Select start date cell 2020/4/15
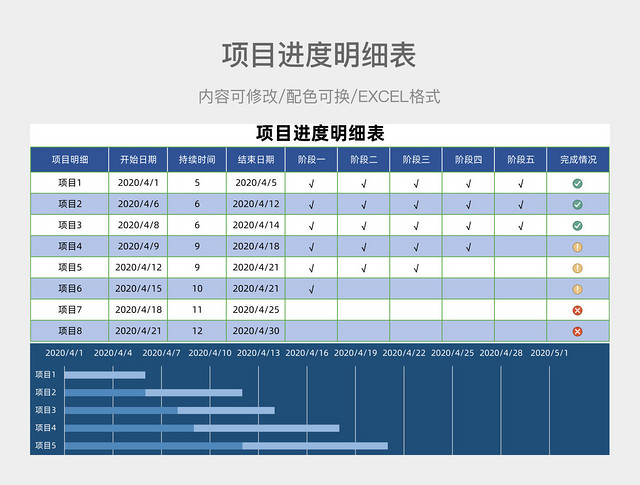The width and height of the screenshot is (640, 485). pyautogui.click(x=138, y=289)
